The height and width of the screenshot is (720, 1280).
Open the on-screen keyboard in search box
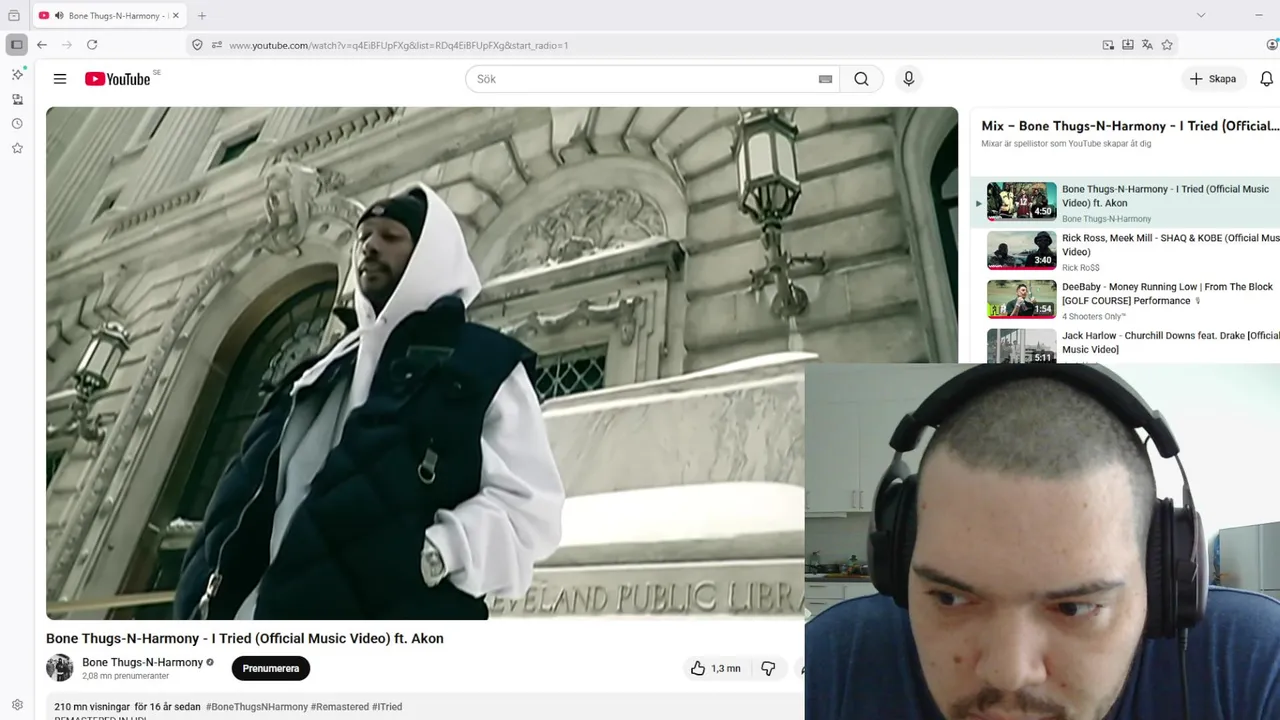[825, 79]
